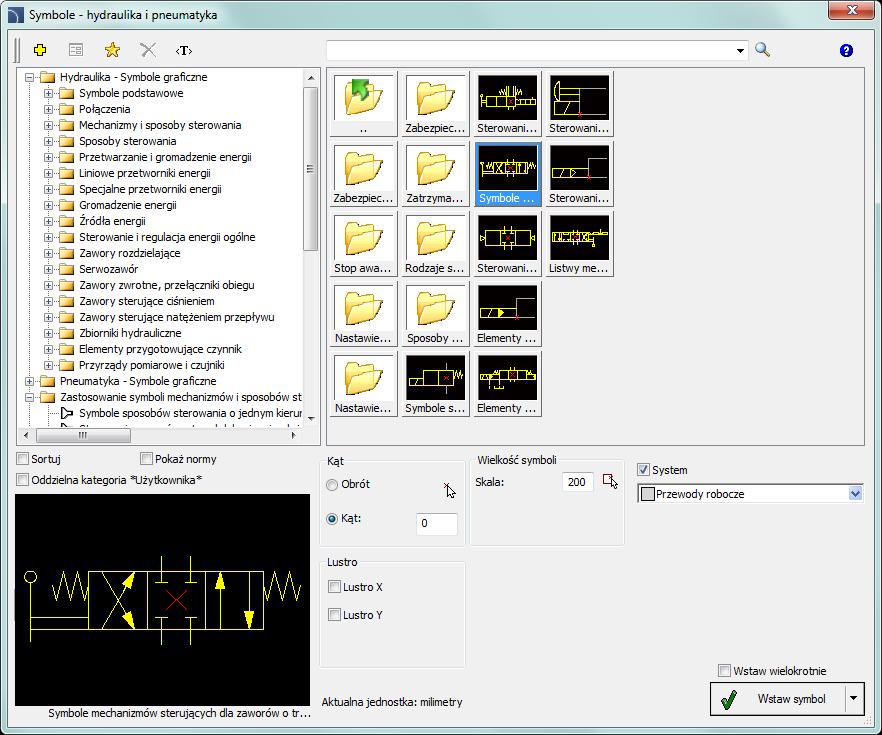Open the 'Sposoby ...' folder
The image size is (882, 735).
[435, 314]
